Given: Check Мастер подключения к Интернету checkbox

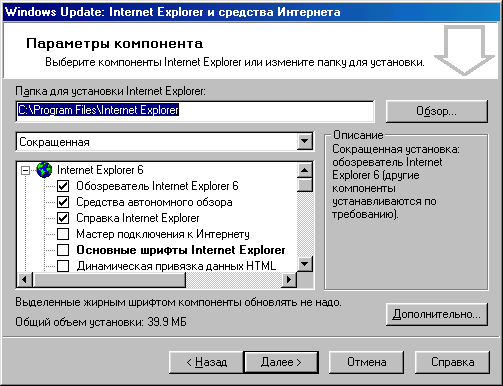Looking at the screenshot, I should pyautogui.click(x=63, y=234).
